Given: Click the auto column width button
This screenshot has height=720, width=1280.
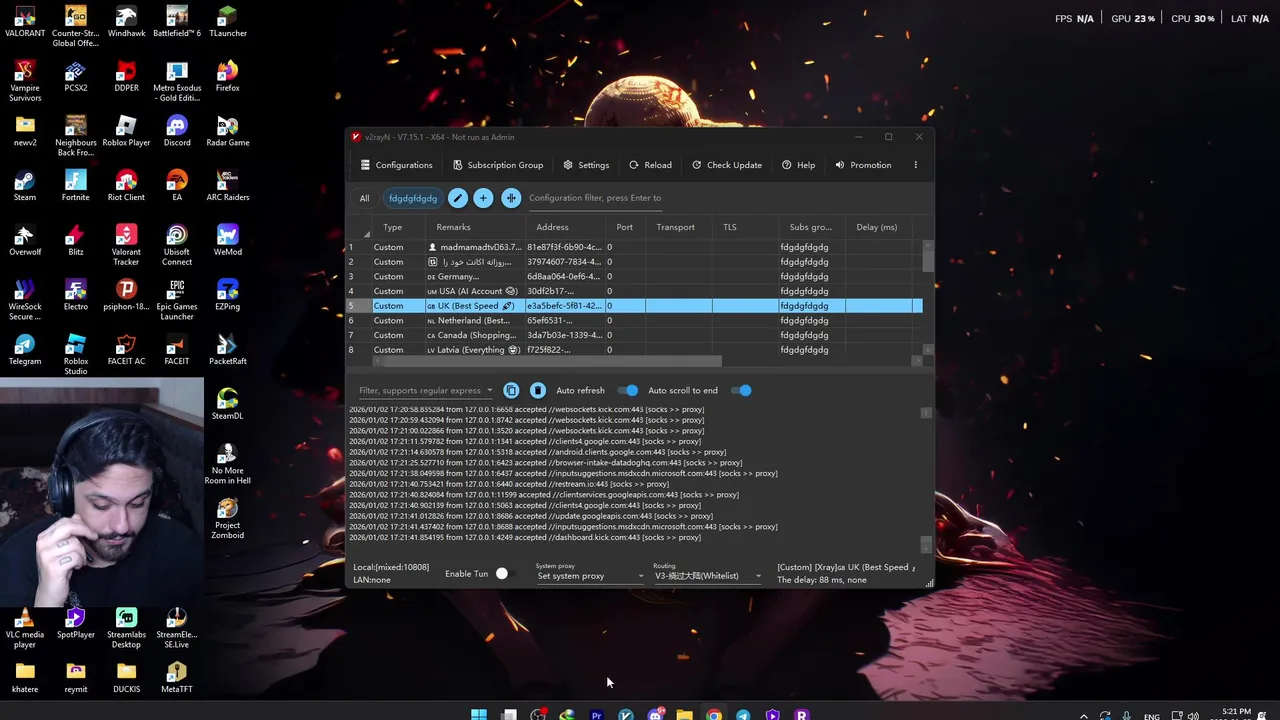Looking at the screenshot, I should 511,198.
